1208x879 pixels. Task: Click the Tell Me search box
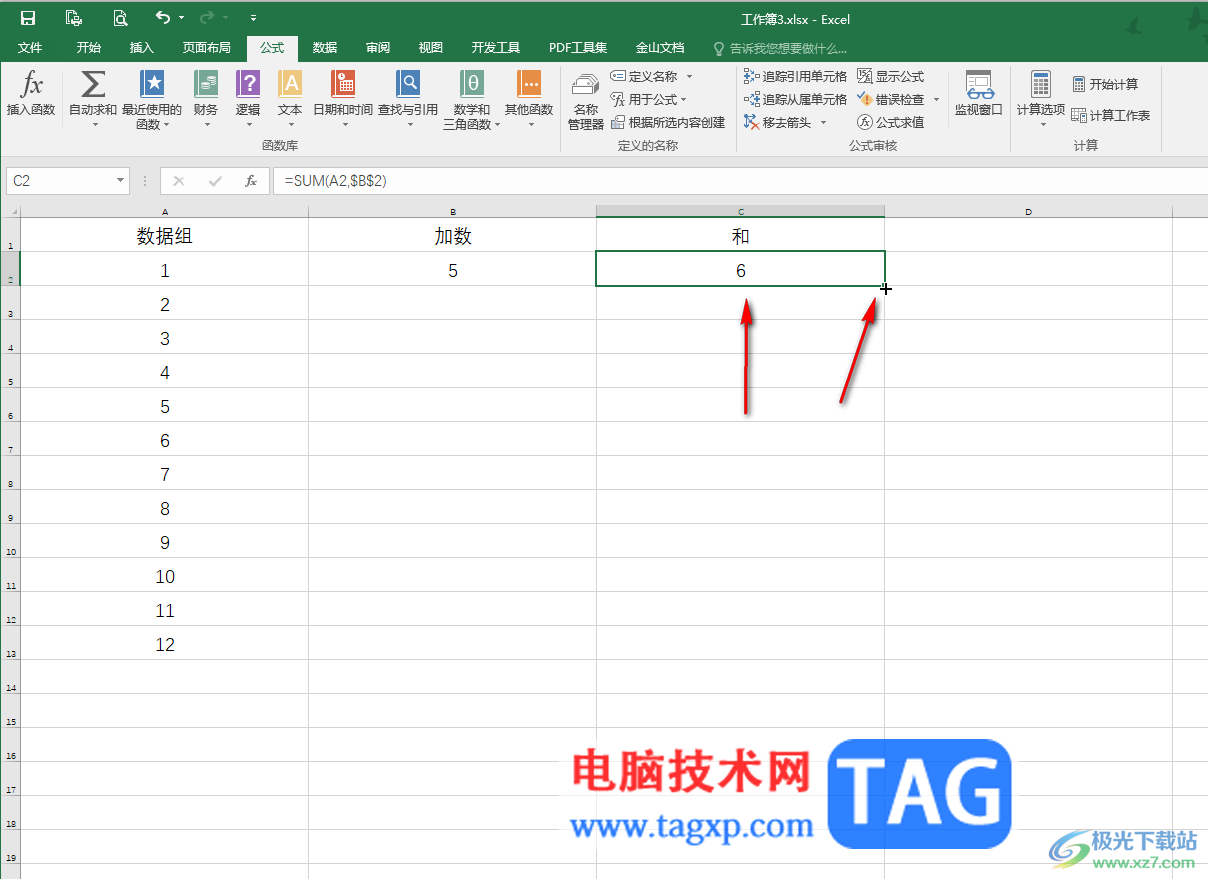point(780,47)
